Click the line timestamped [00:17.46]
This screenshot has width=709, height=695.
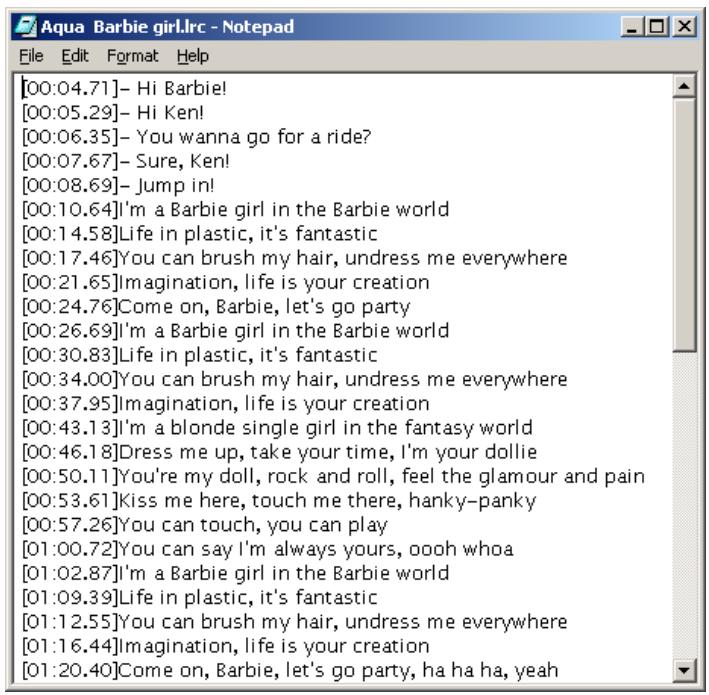pyautogui.click(x=295, y=258)
